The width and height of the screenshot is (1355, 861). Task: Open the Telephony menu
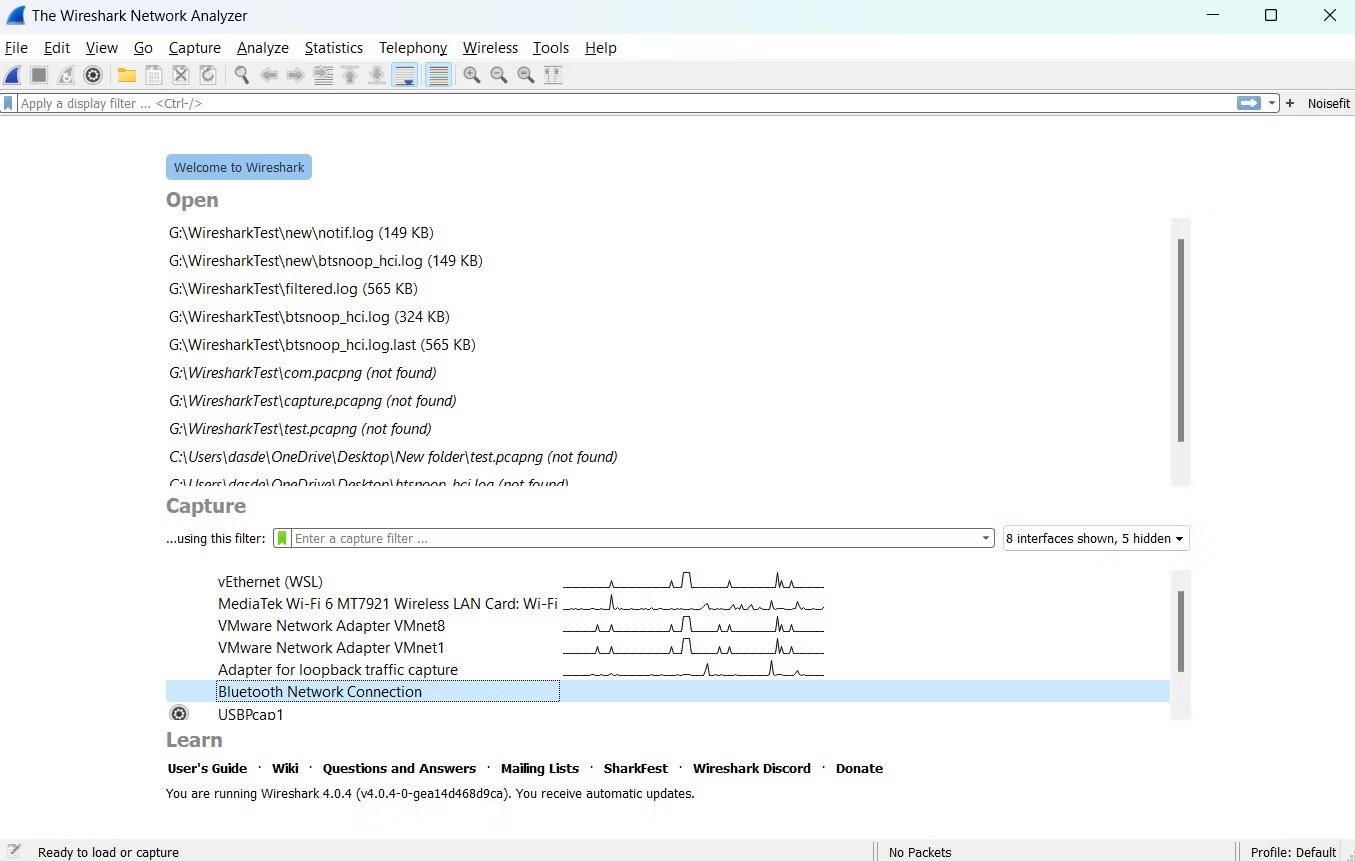pyautogui.click(x=413, y=47)
